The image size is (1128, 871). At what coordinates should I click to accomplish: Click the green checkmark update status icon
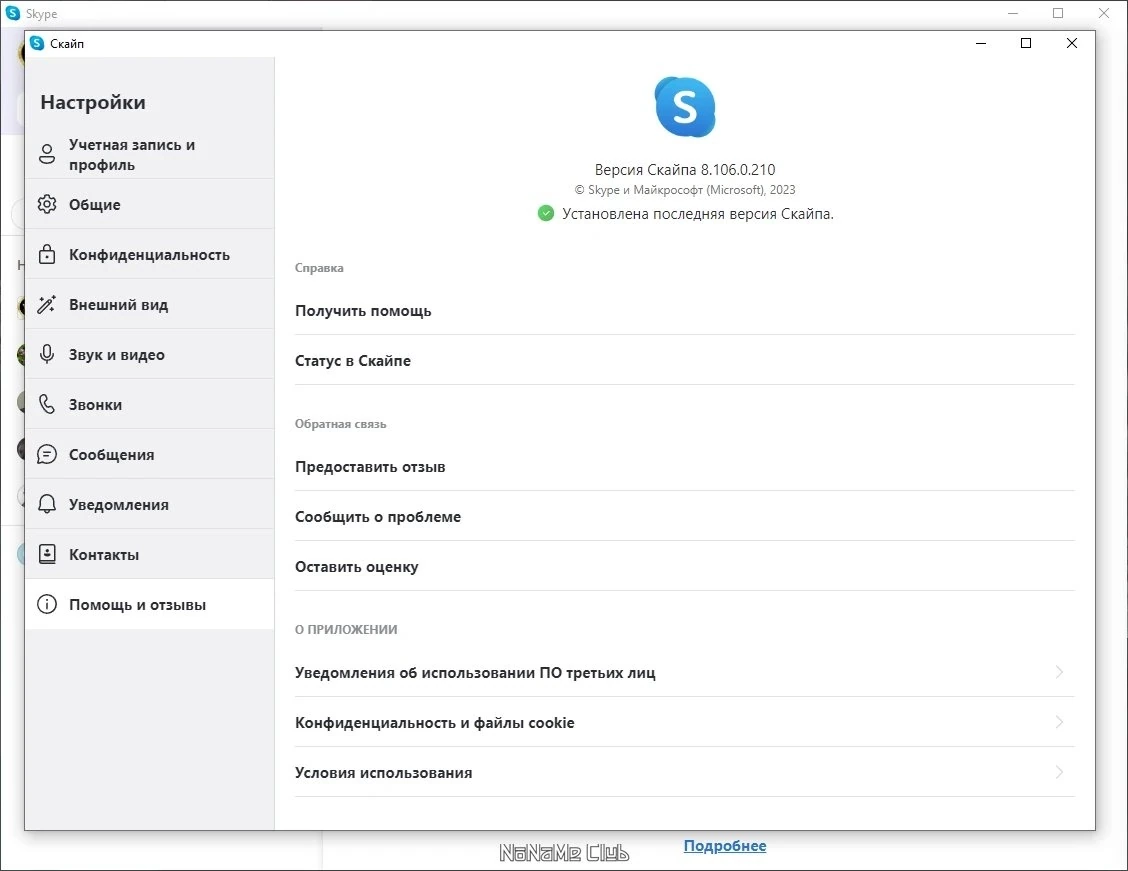[546, 214]
